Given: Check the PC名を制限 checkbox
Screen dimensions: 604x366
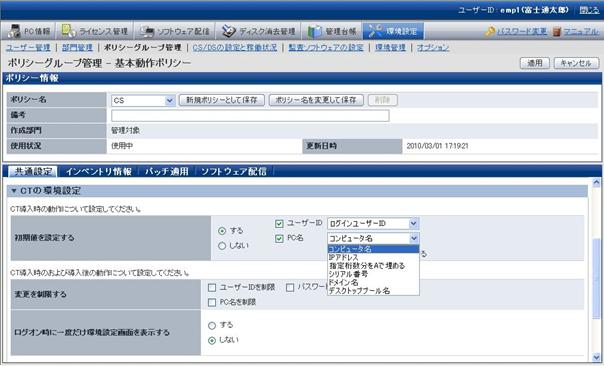Looking at the screenshot, I should pos(212,303).
